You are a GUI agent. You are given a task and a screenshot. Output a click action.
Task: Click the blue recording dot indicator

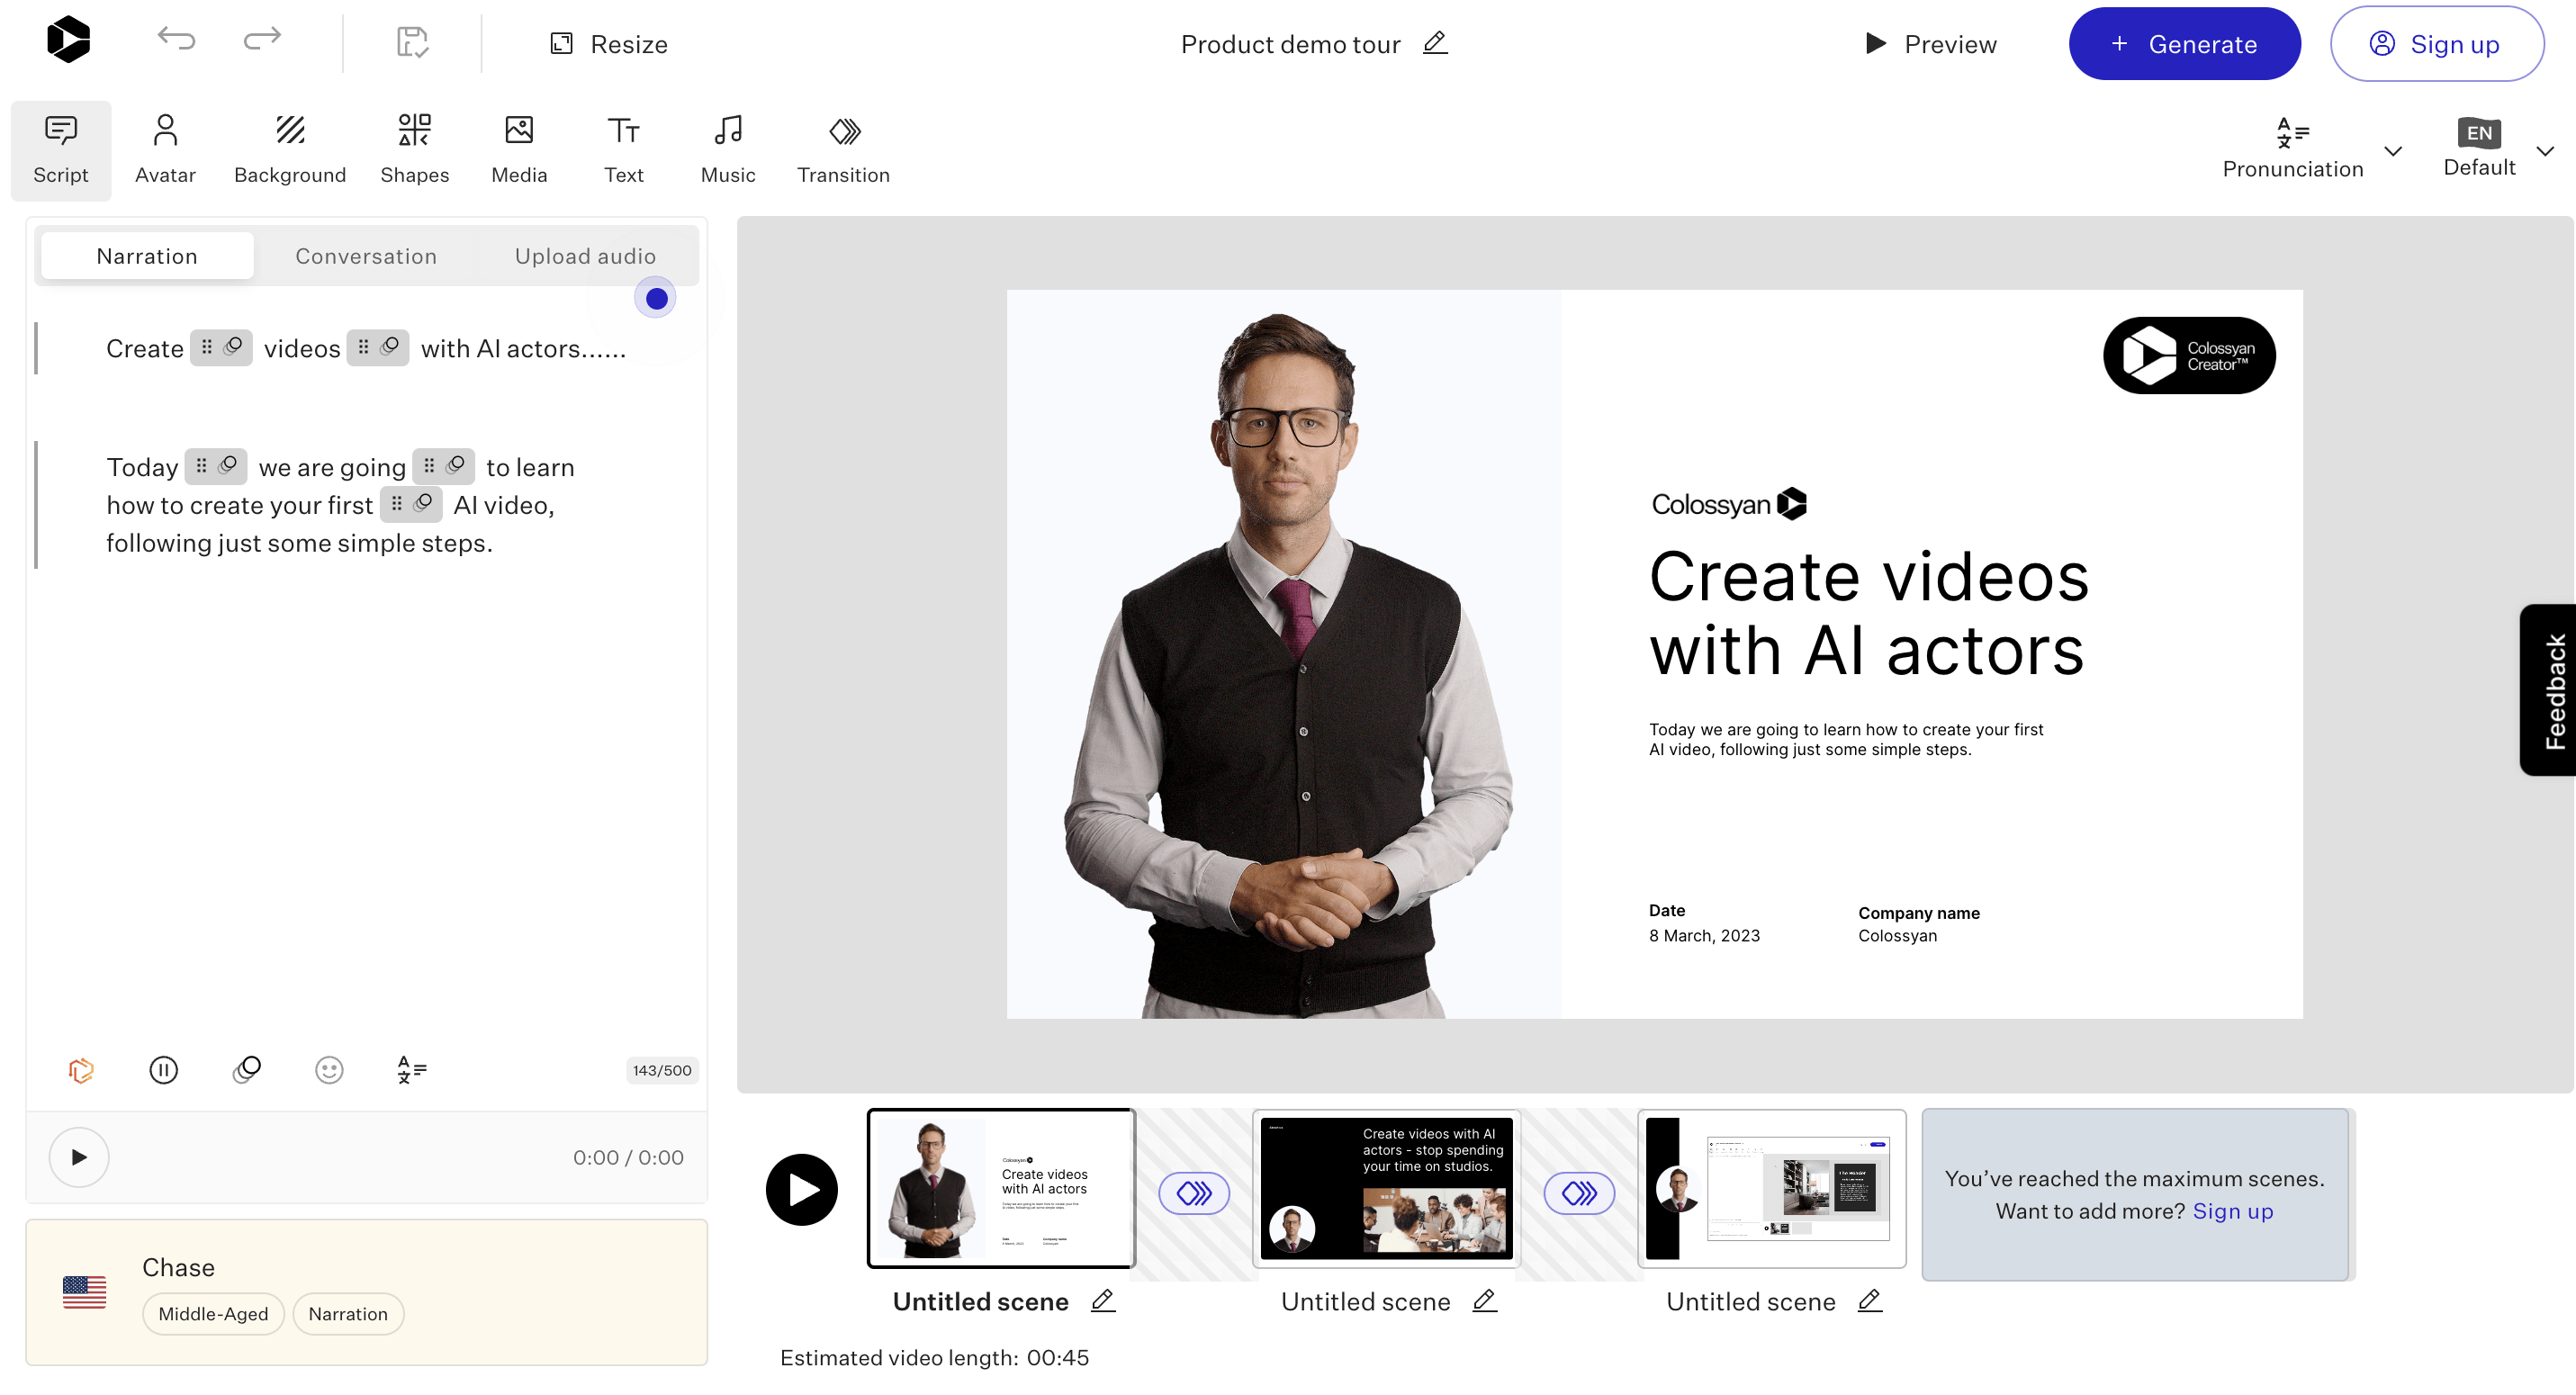pyautogui.click(x=656, y=298)
